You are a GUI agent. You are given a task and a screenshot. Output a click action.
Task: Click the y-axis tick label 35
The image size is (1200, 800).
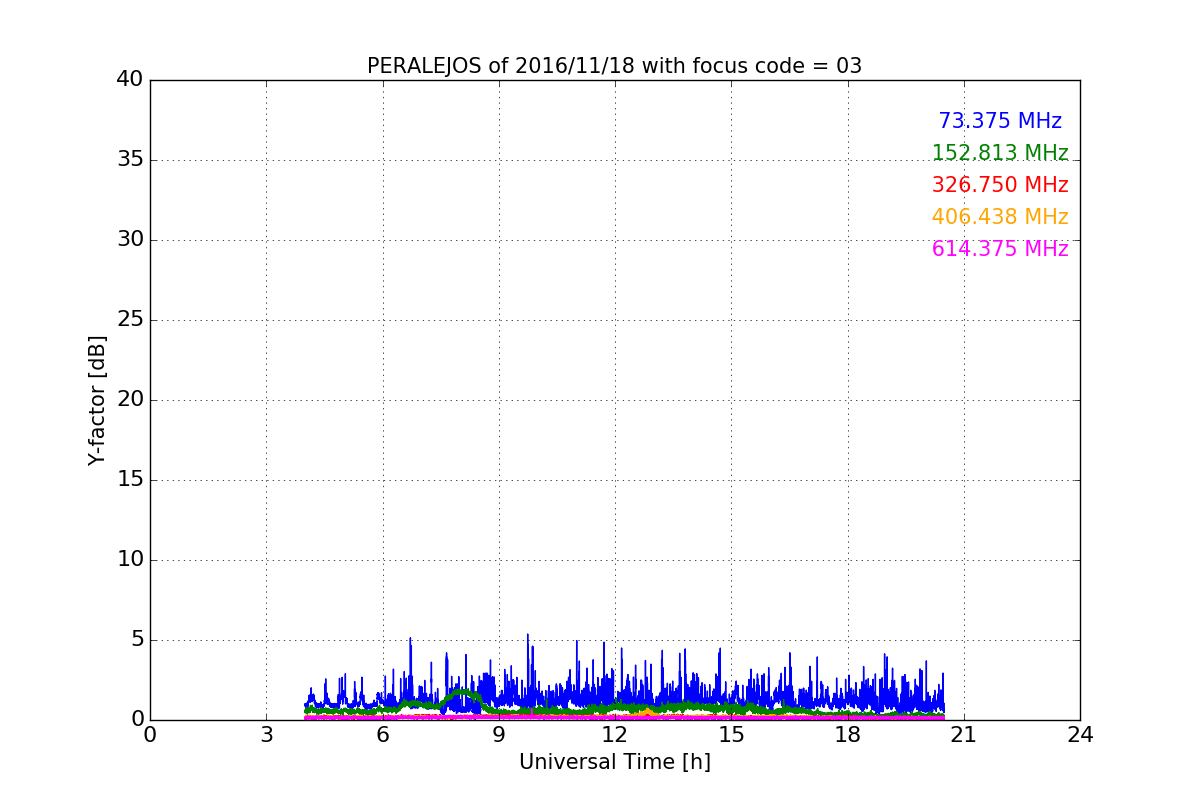click(x=130, y=160)
